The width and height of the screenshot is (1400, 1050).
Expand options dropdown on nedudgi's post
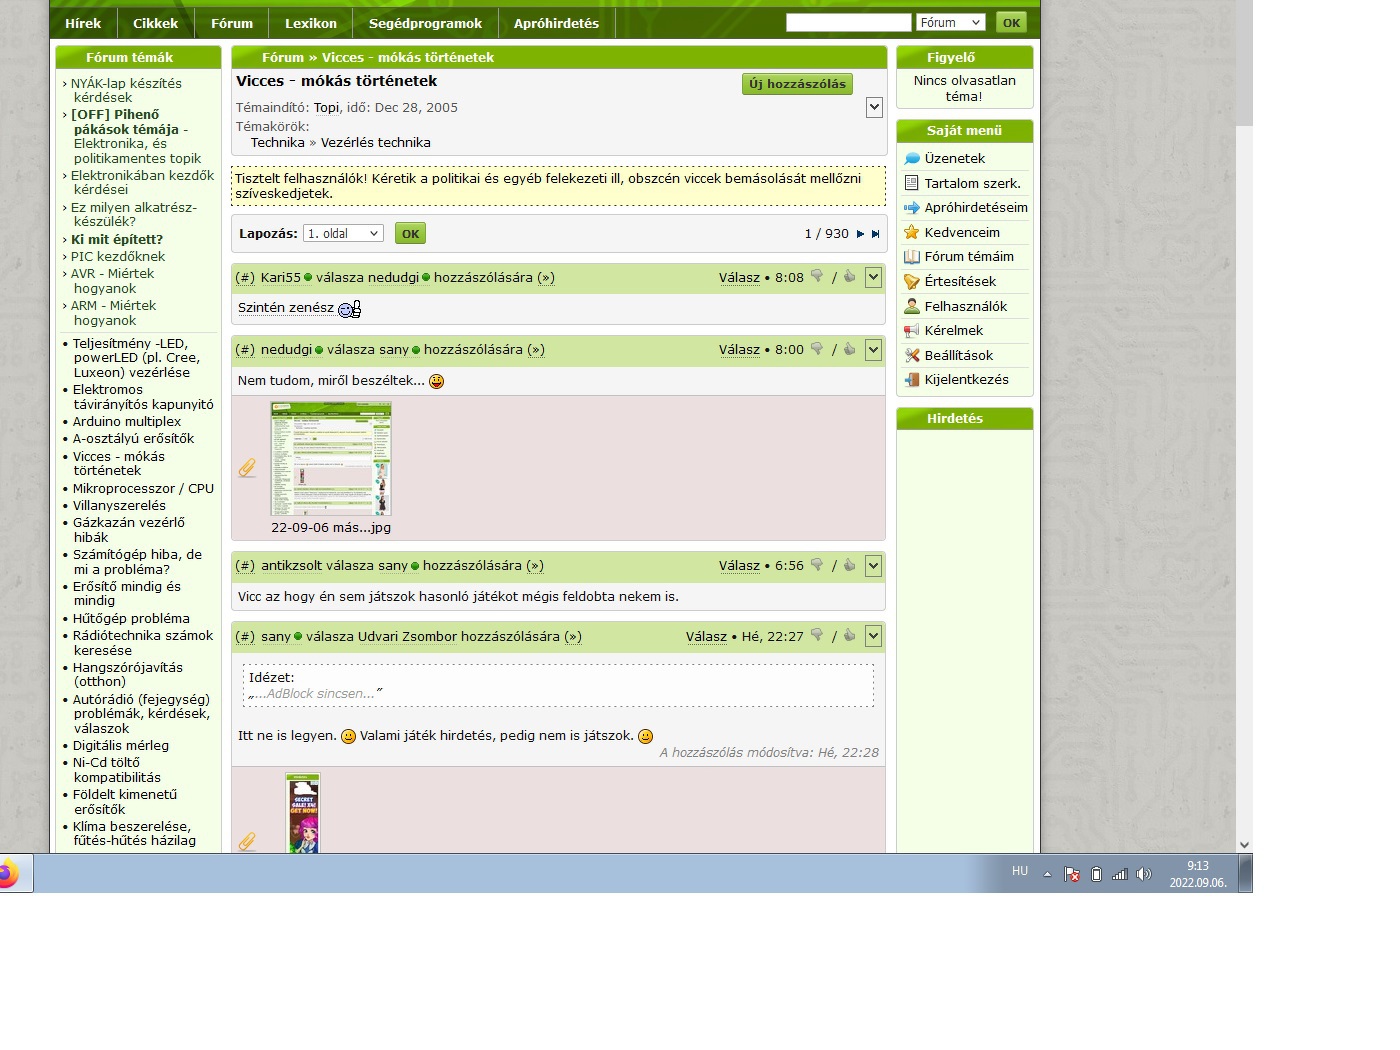pos(873,349)
